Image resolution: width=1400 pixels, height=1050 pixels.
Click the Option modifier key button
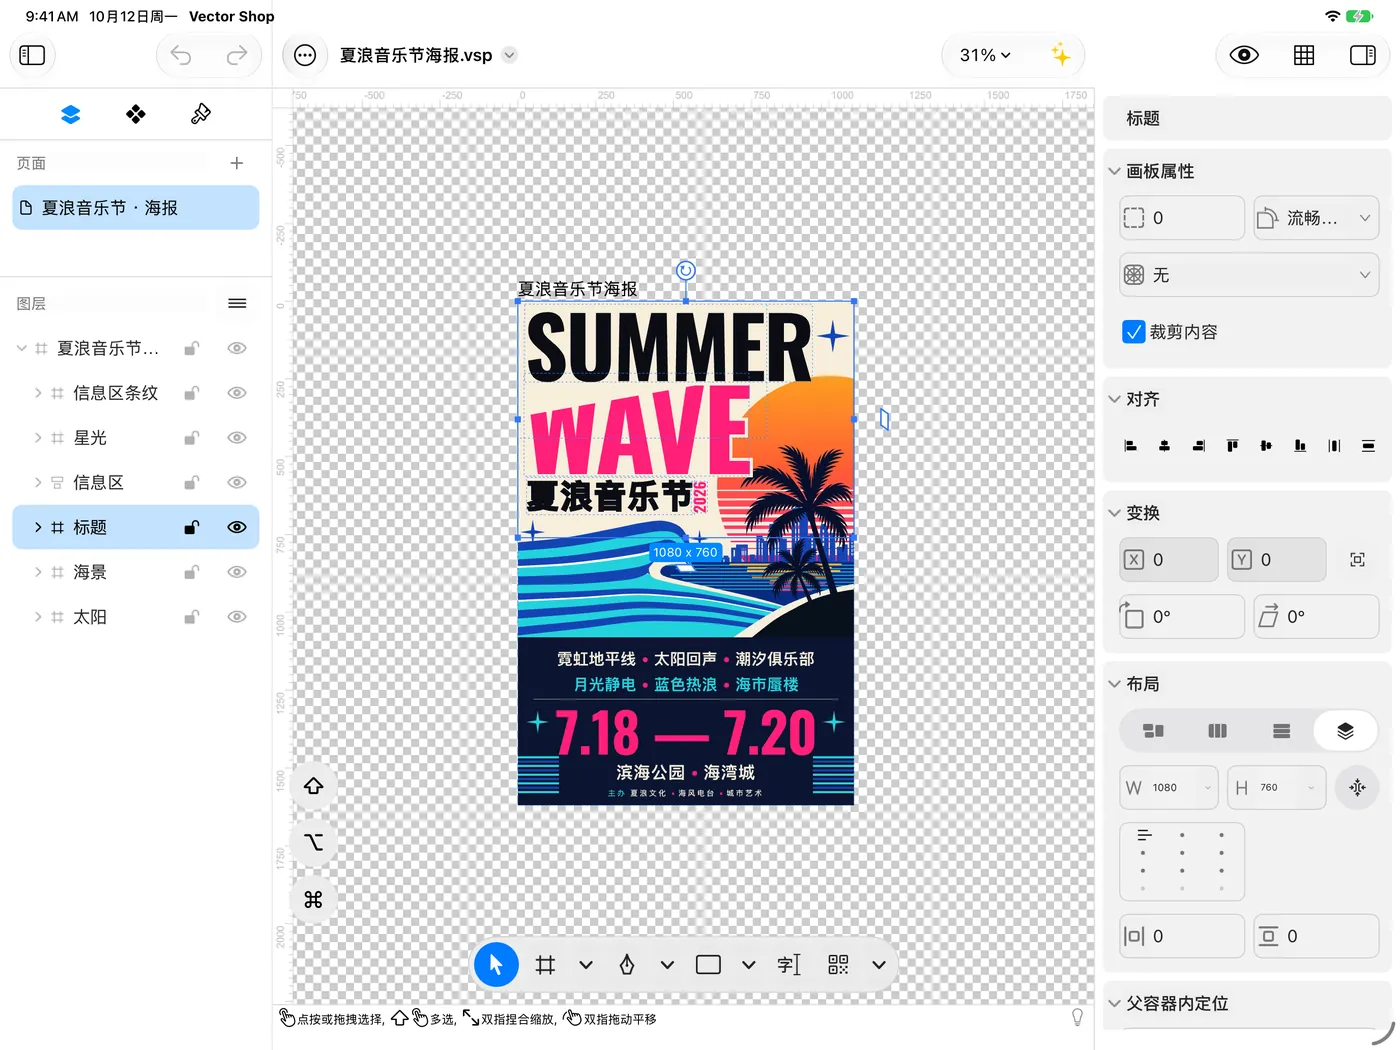point(313,843)
